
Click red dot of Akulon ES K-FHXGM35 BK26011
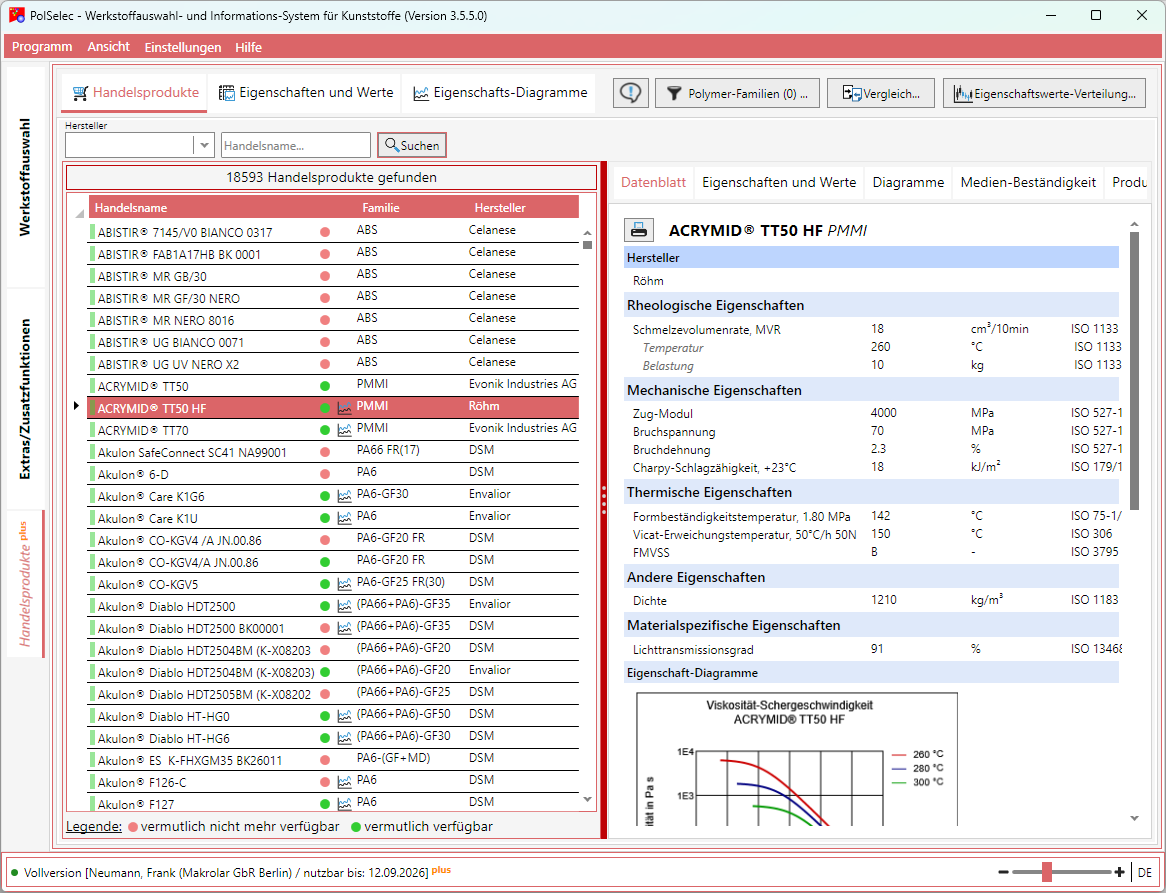(x=325, y=760)
